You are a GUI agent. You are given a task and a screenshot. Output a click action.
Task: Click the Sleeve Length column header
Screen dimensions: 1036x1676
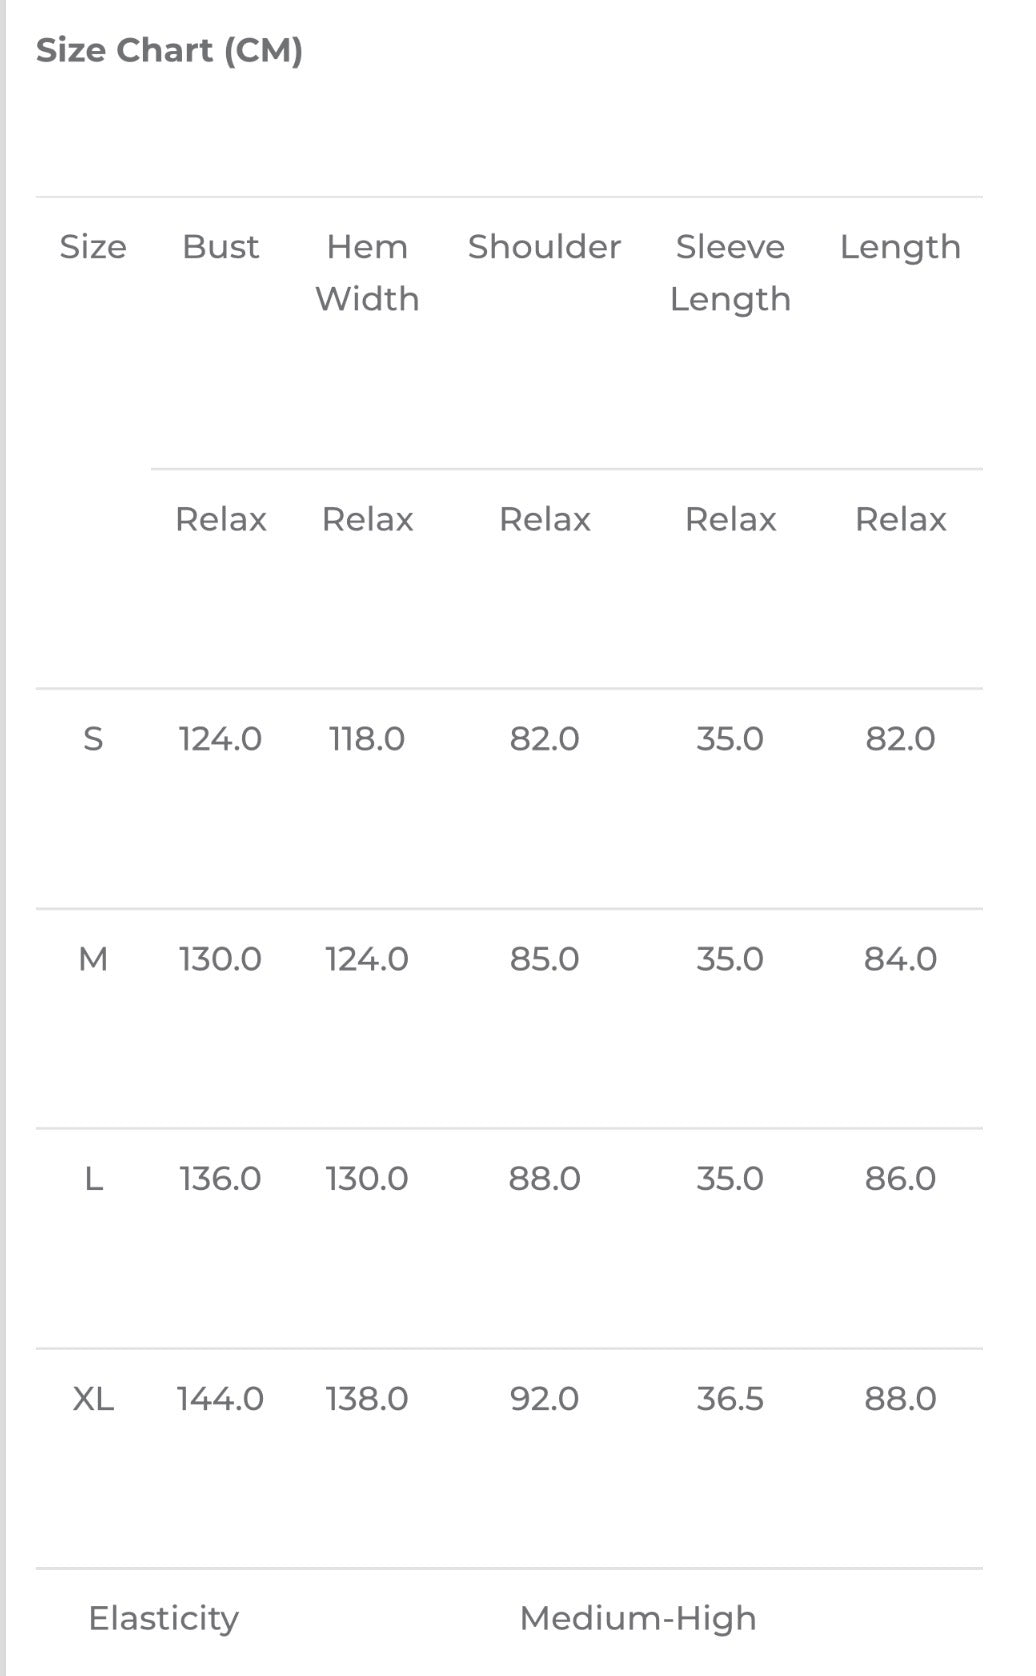point(730,272)
